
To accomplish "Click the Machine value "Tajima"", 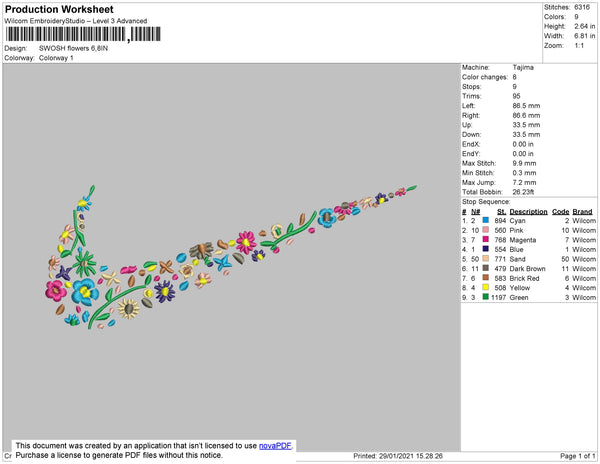I will [523, 67].
